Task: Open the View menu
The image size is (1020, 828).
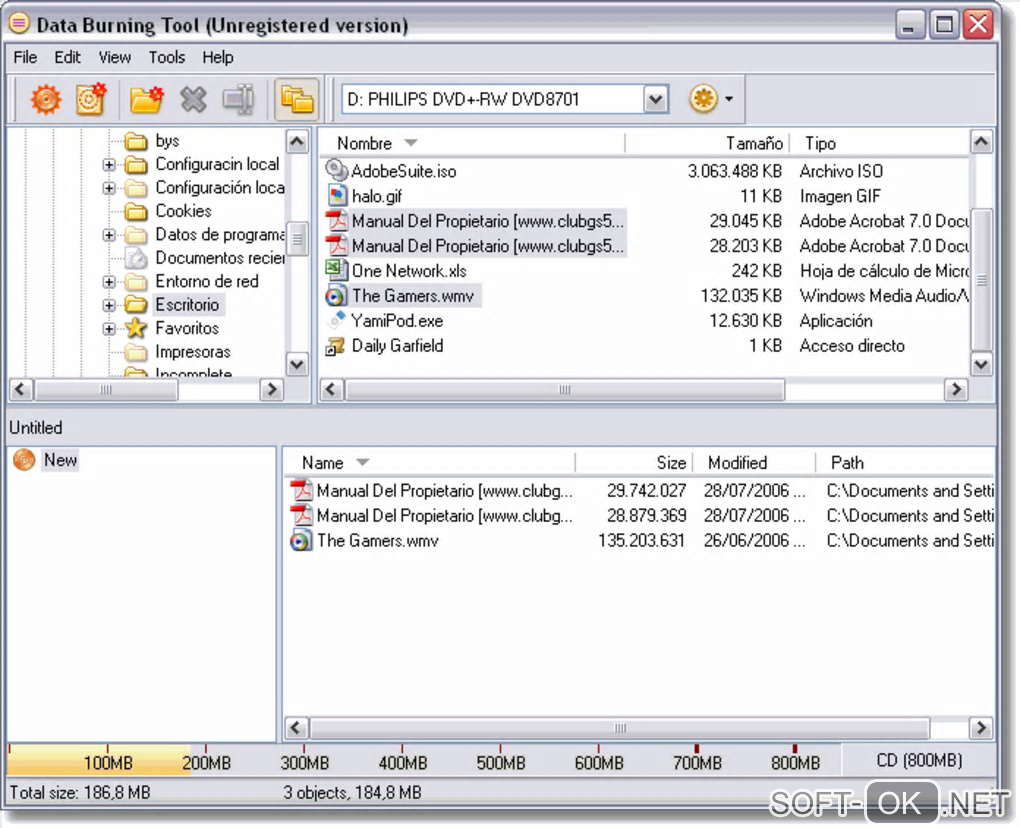Action: tap(114, 57)
